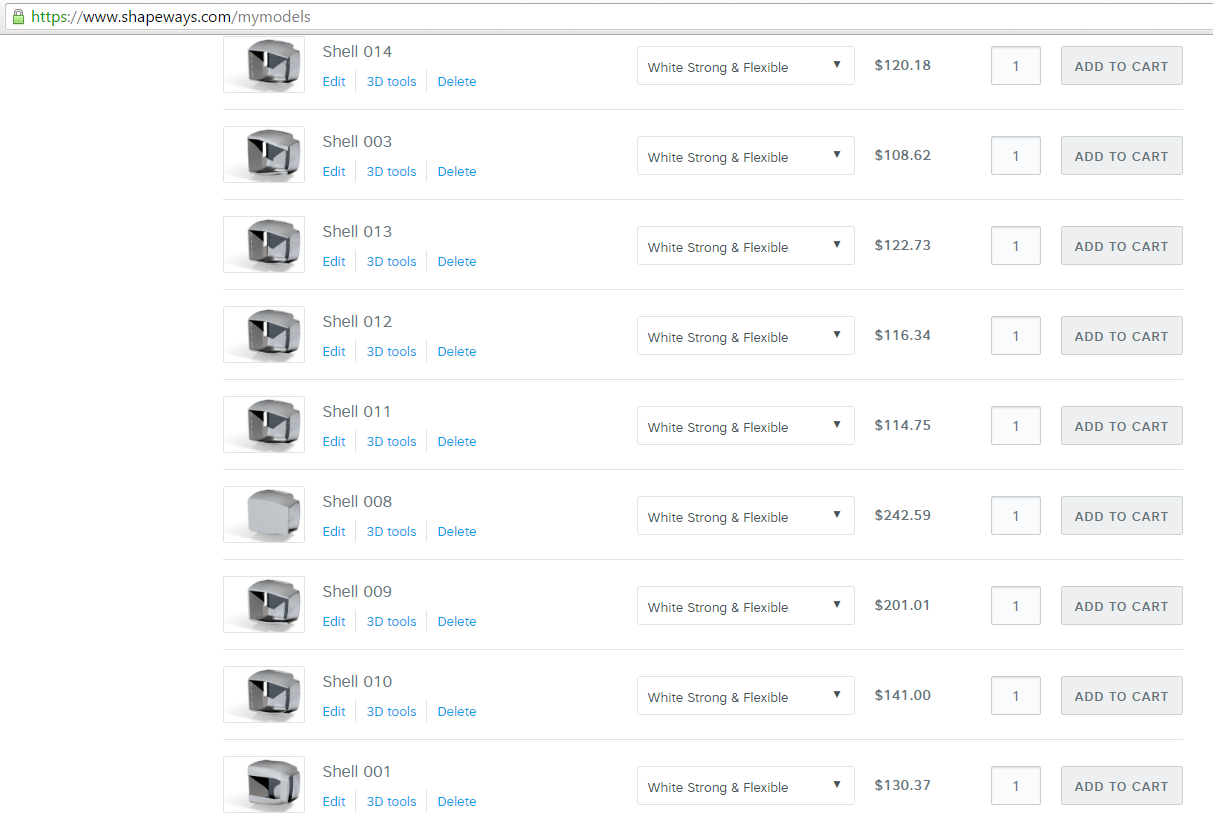Click Delete for Shell 010

point(456,711)
